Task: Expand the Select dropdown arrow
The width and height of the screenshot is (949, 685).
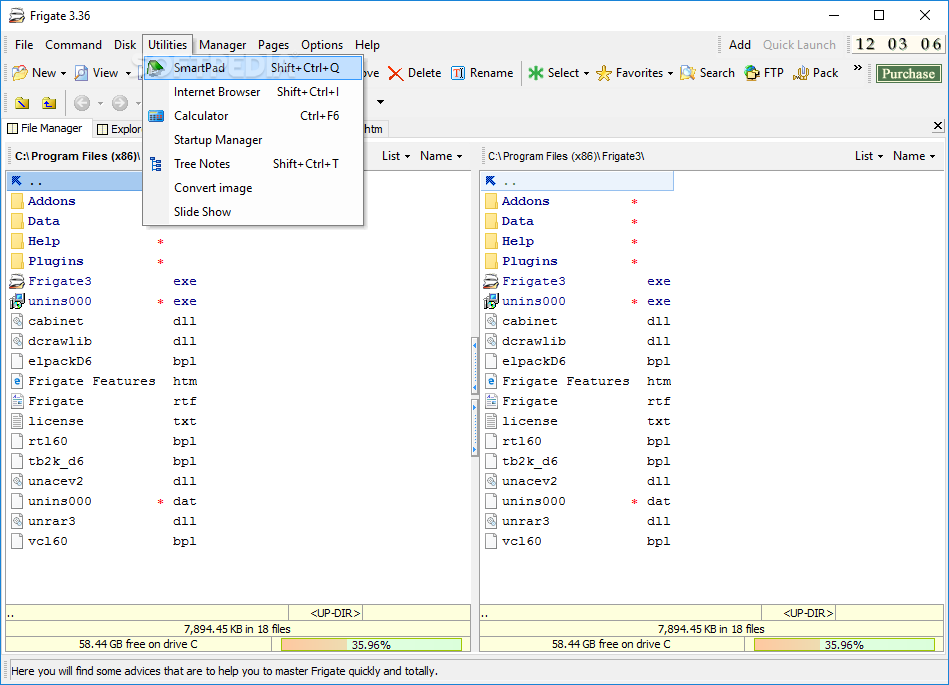Action: [586, 74]
